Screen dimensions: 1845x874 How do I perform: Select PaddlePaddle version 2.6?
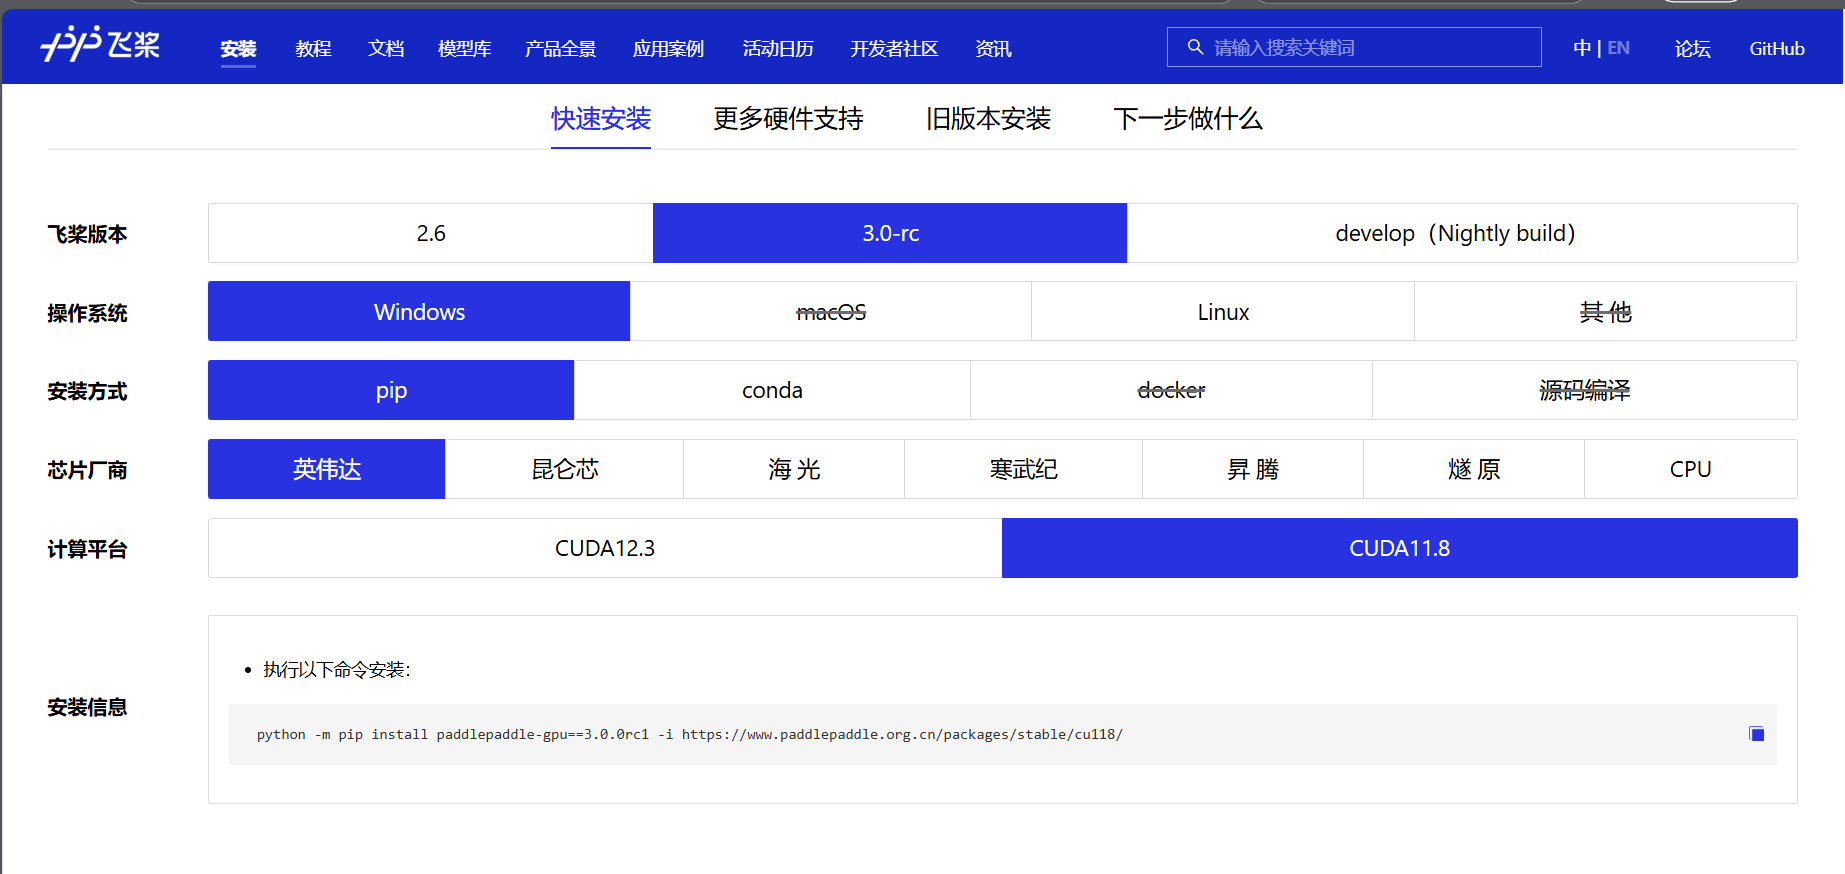[431, 233]
